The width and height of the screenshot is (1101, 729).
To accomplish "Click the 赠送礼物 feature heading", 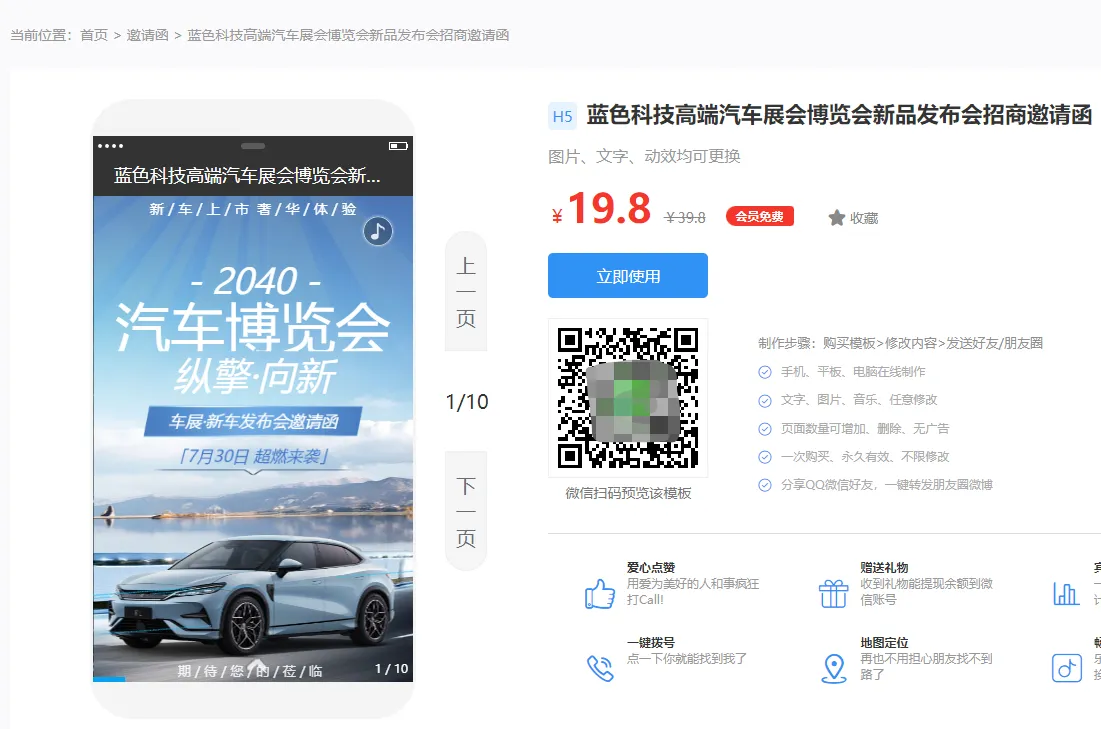I will coord(884,567).
